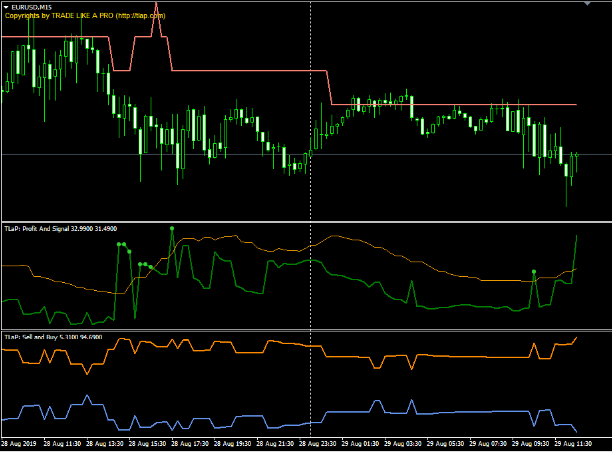
Task: Click the 28 Aug 2019 date label
Action: point(18,444)
